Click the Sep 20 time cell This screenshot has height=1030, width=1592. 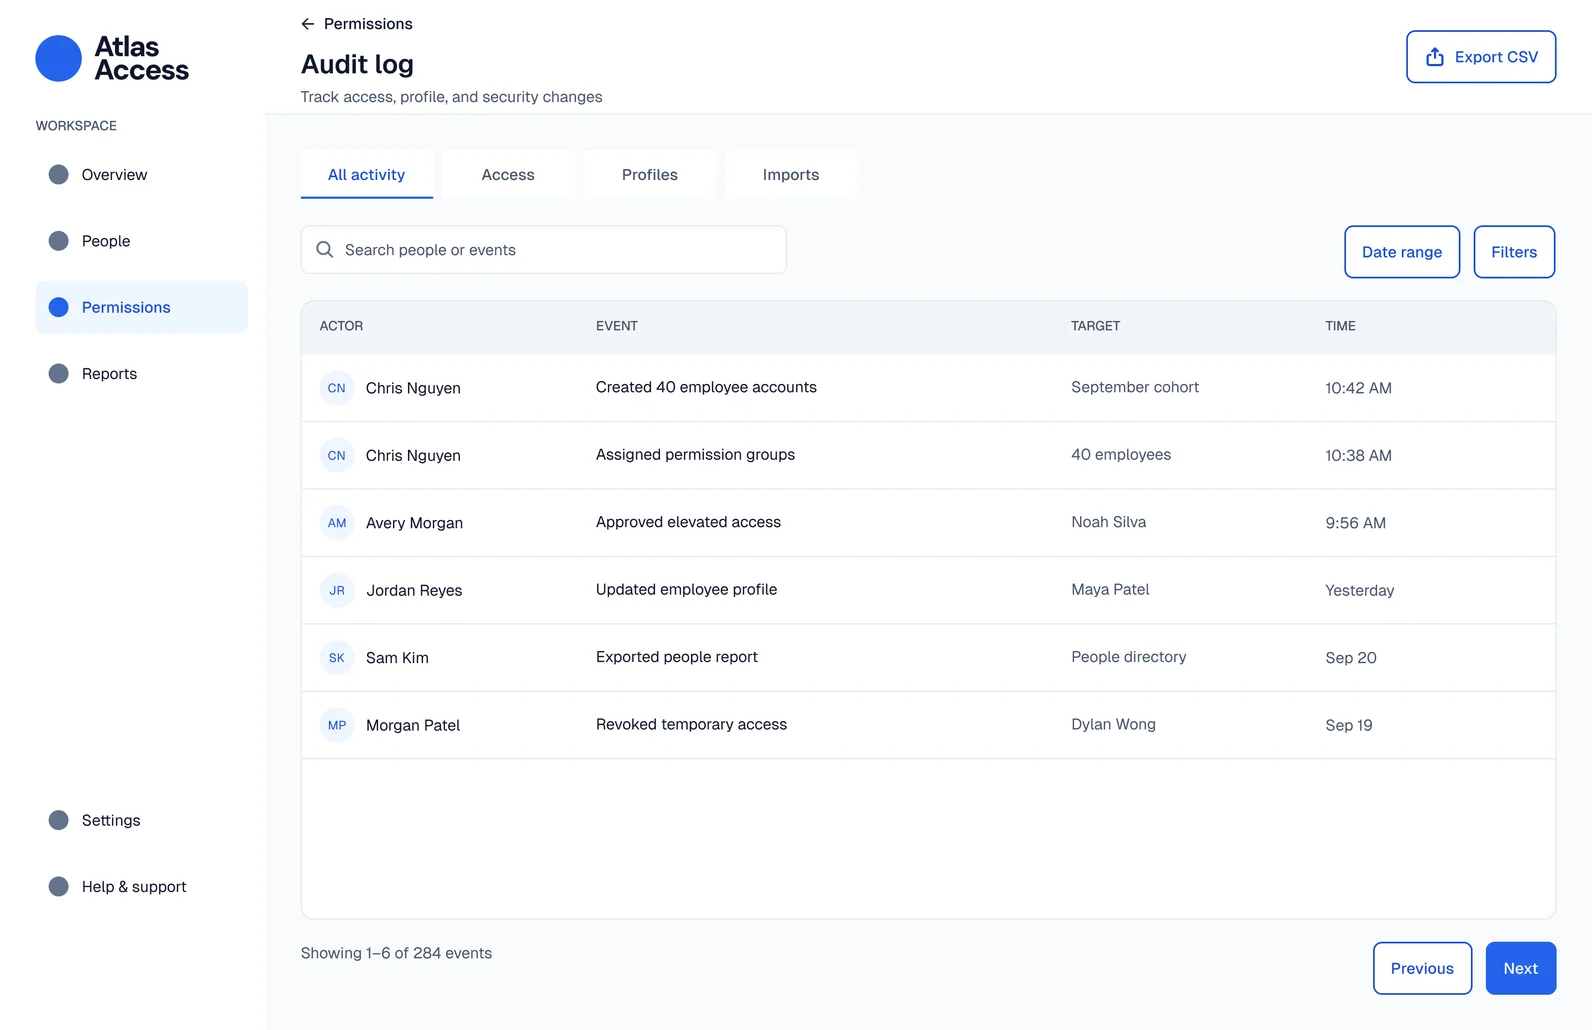1351,658
